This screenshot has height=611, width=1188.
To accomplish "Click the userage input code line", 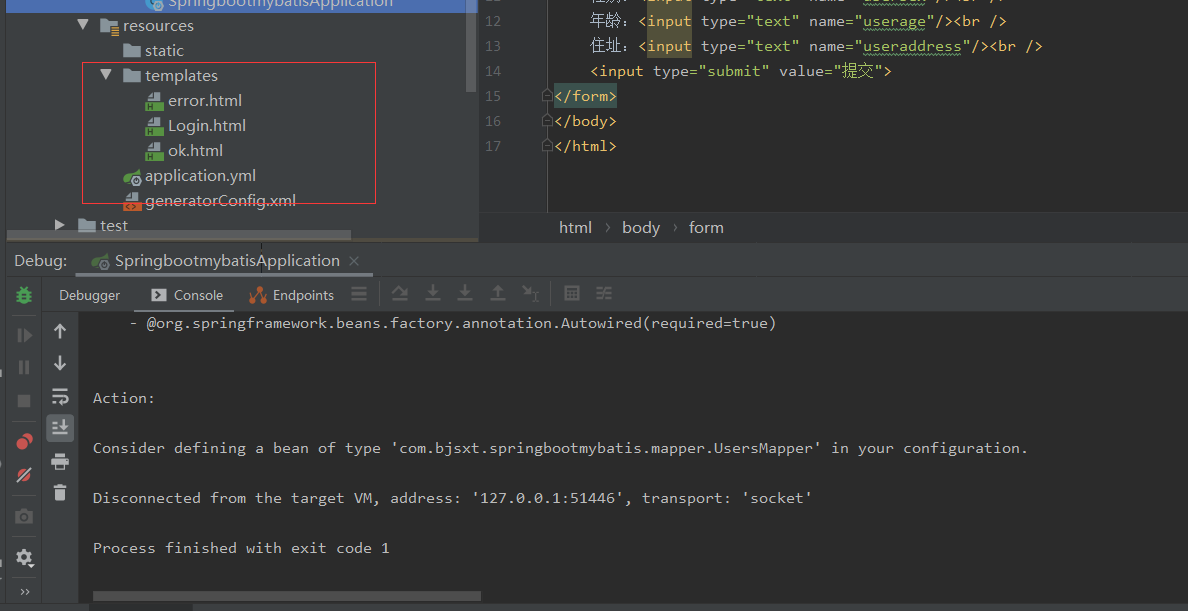I will (799, 21).
